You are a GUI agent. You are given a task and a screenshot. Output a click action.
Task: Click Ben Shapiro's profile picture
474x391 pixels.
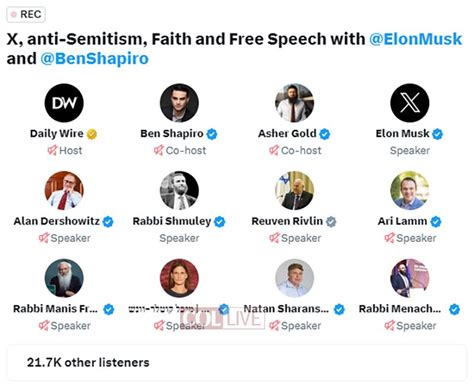pos(179,103)
